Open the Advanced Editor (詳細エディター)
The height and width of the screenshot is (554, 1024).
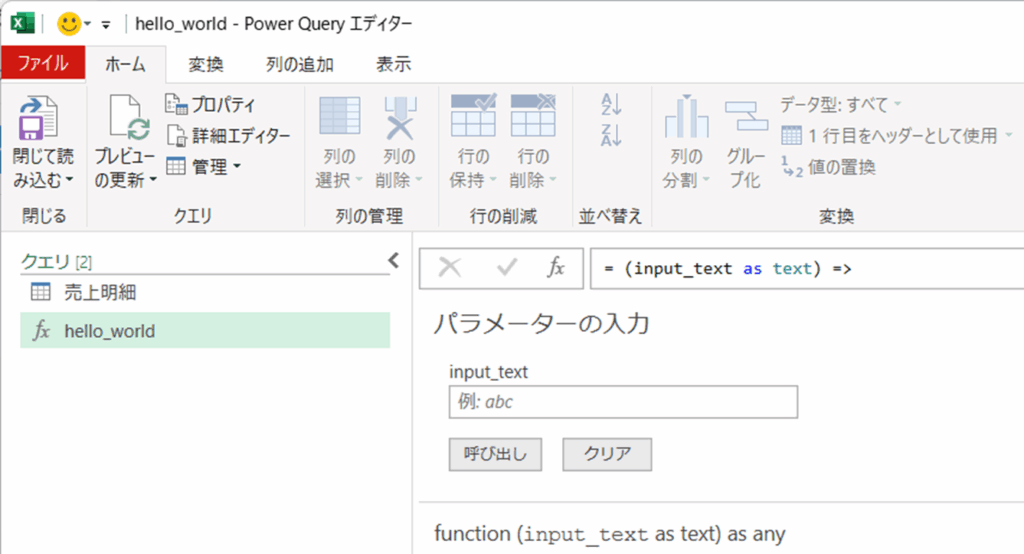[x=229, y=136]
